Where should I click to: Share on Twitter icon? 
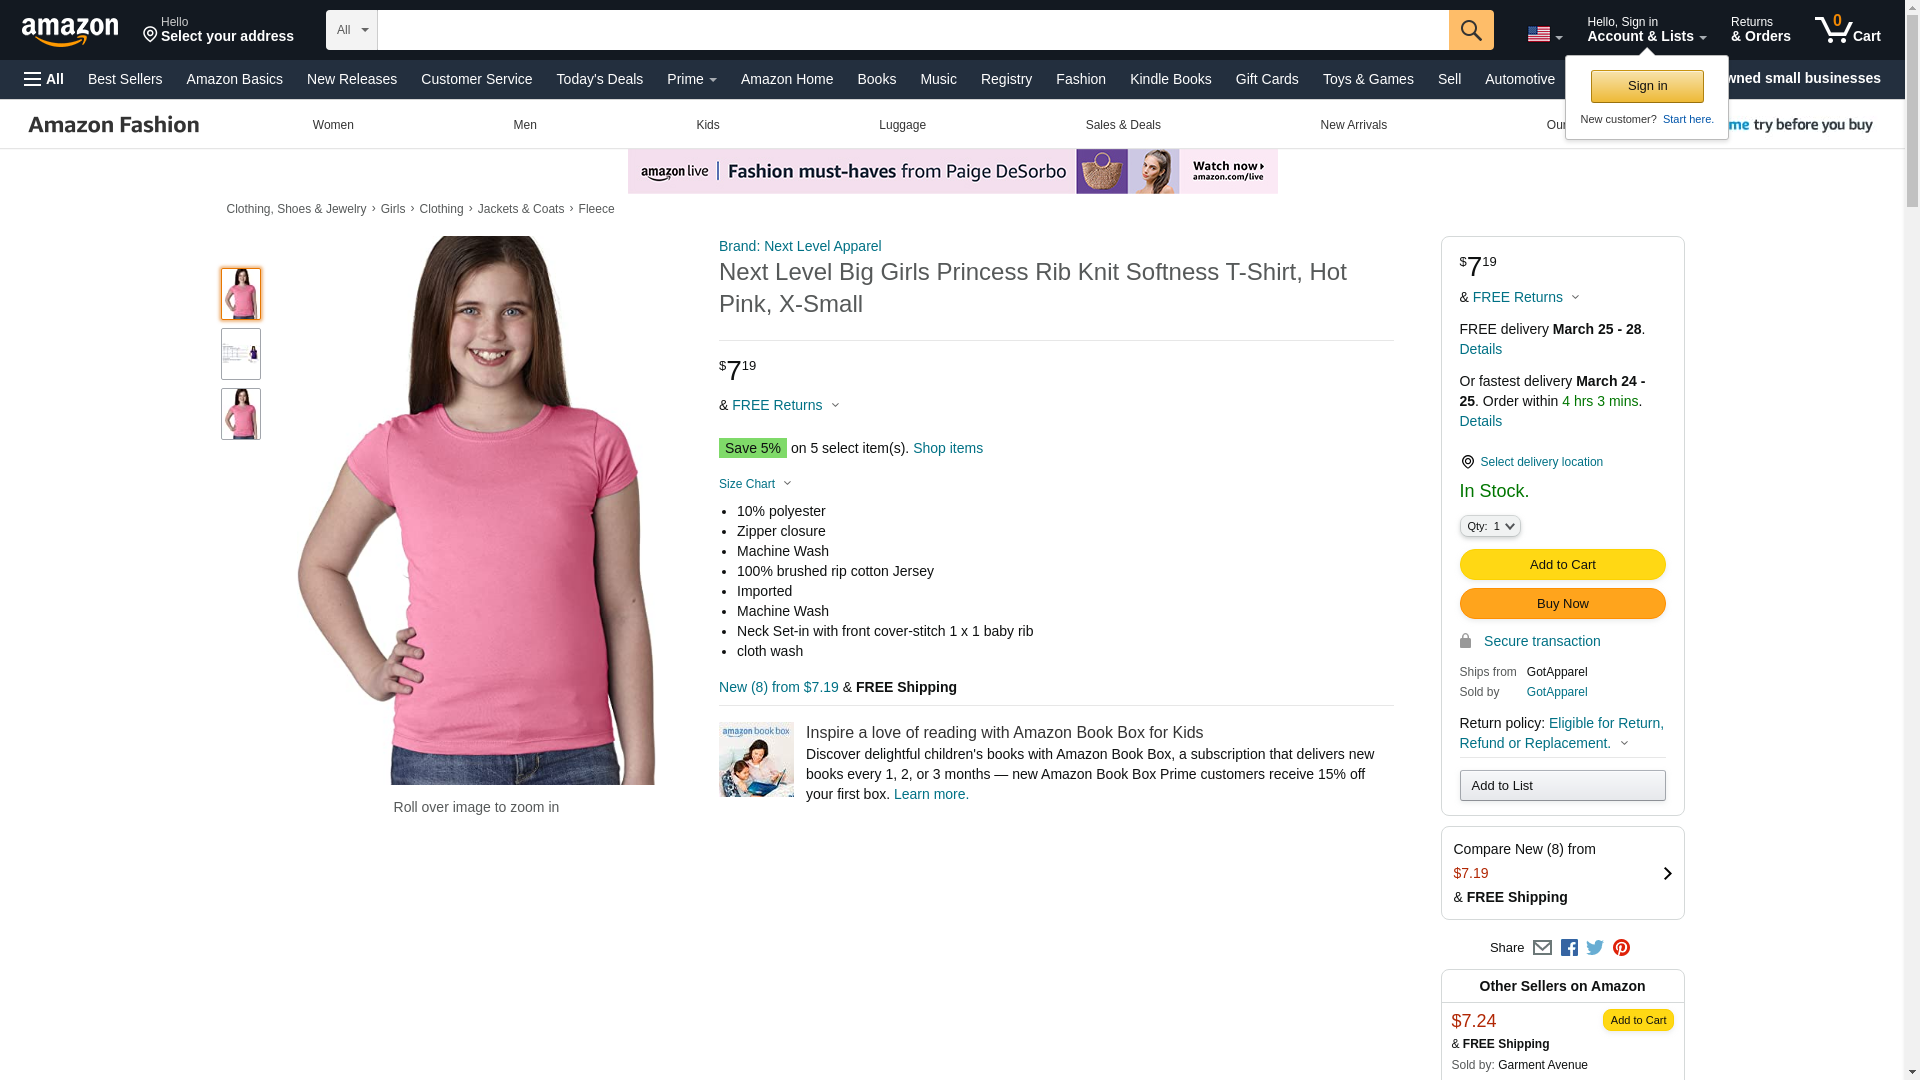click(x=1595, y=948)
